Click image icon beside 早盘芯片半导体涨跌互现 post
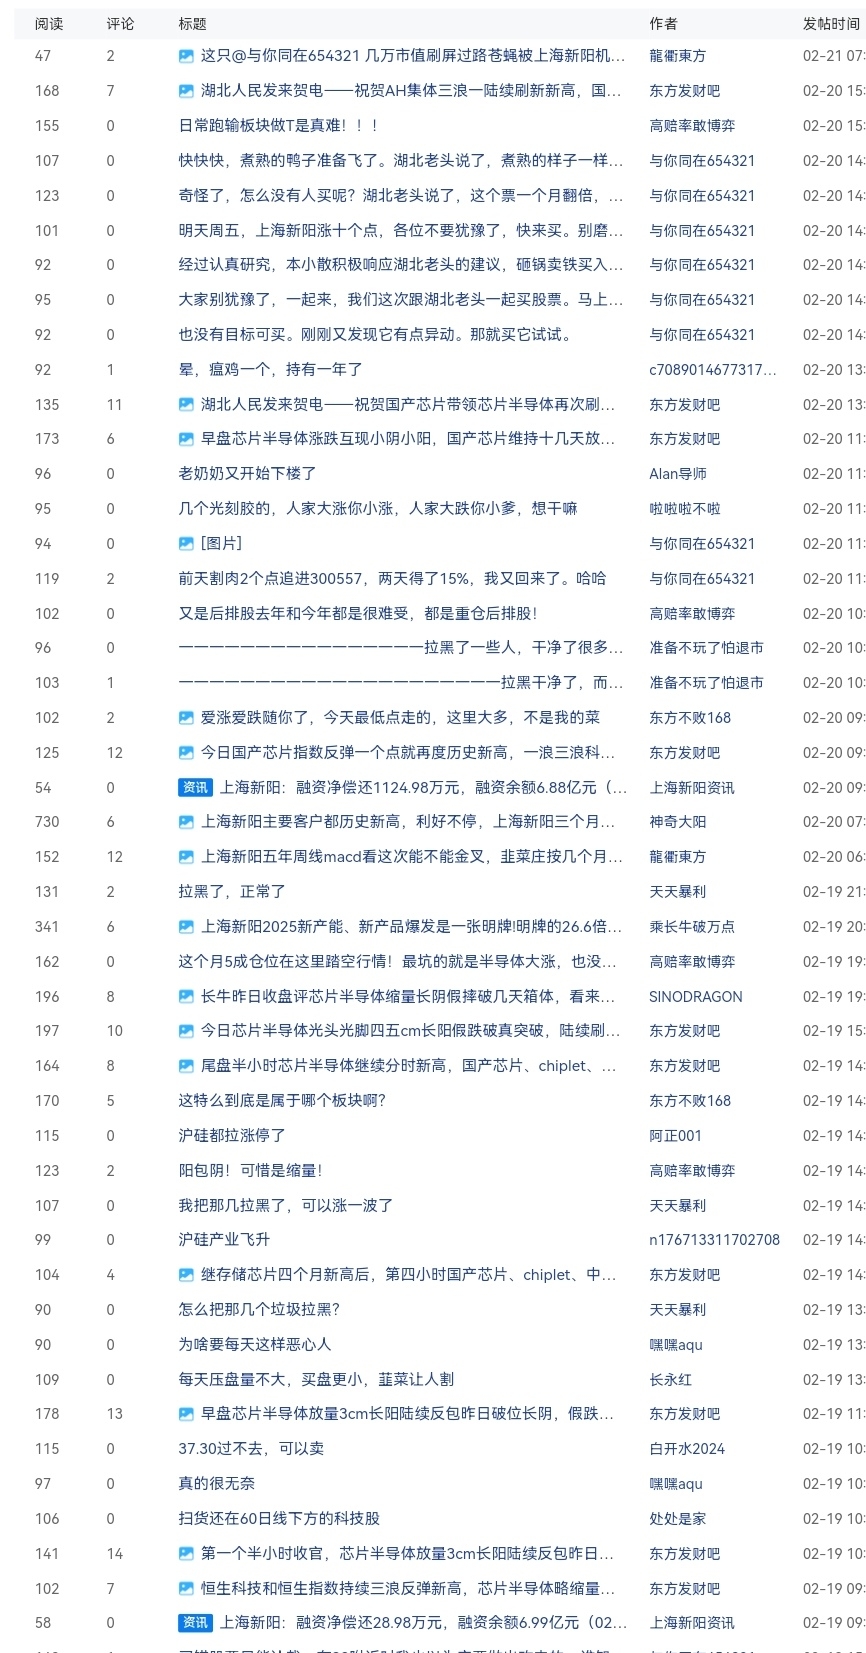Image resolution: width=866 pixels, height=1653 pixels. point(186,439)
